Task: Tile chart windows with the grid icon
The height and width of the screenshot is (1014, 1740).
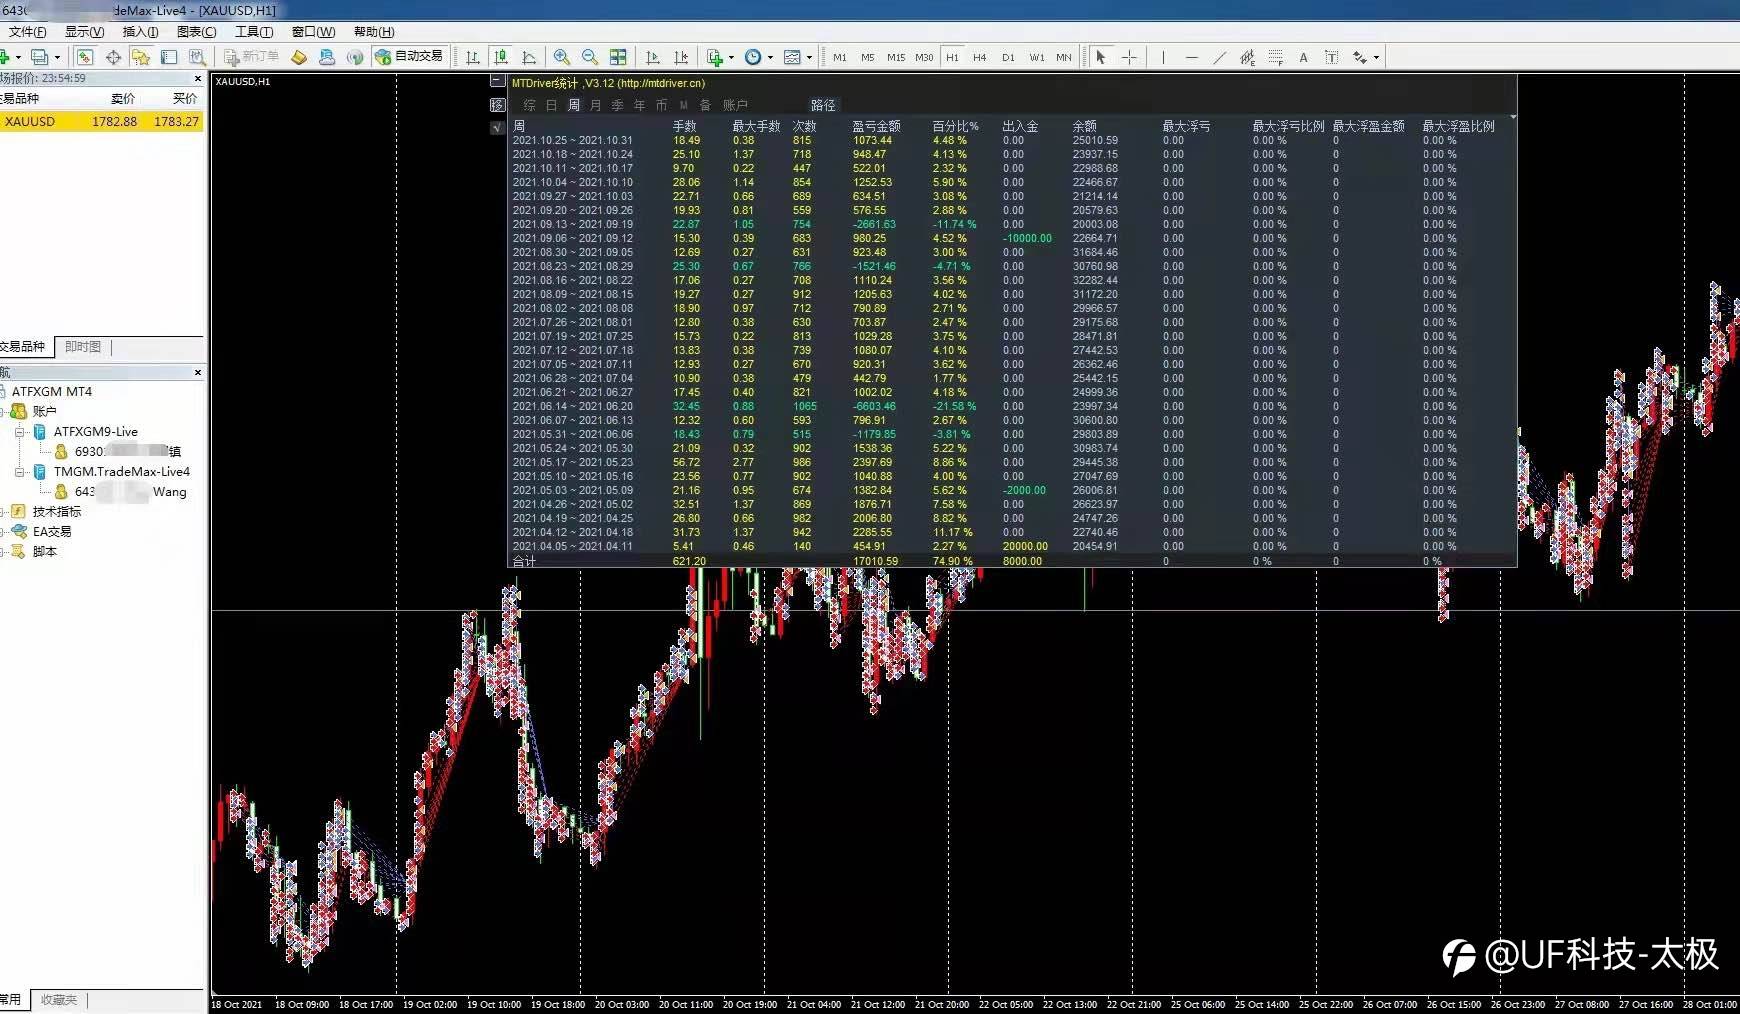Action: point(618,57)
